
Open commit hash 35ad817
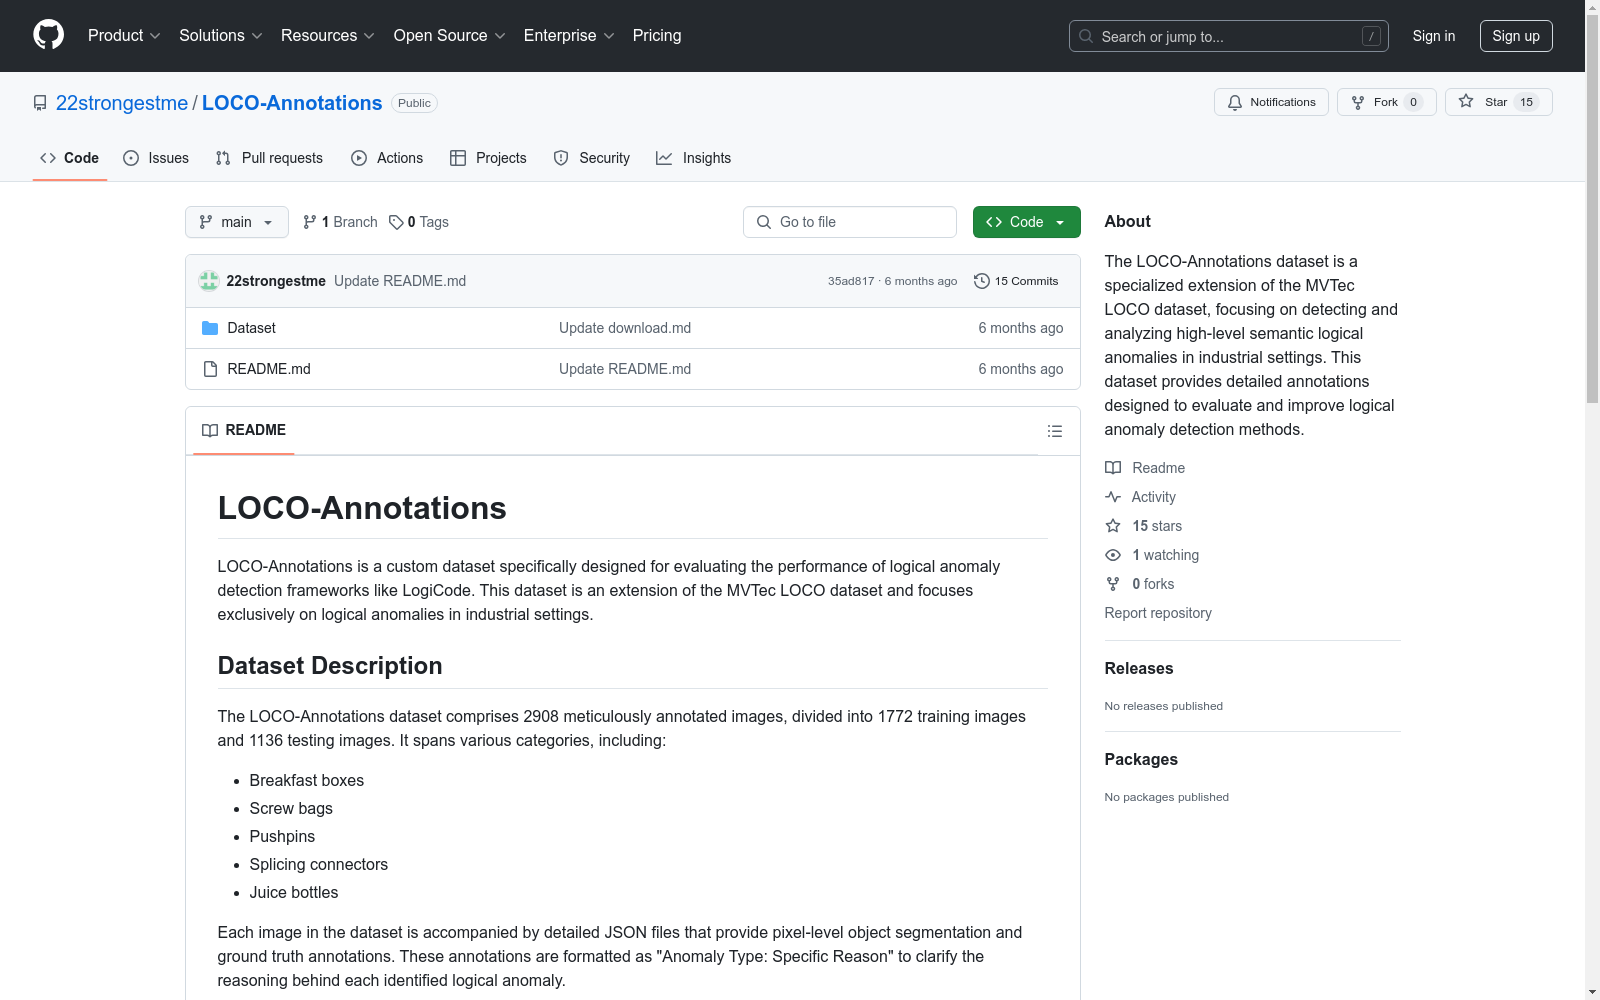point(851,281)
